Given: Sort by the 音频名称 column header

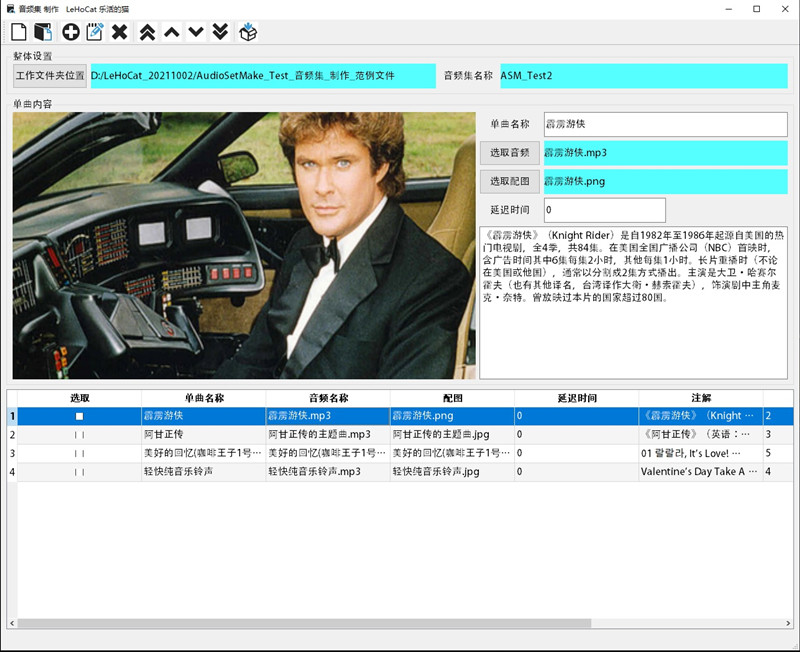Looking at the screenshot, I should pyautogui.click(x=328, y=398).
